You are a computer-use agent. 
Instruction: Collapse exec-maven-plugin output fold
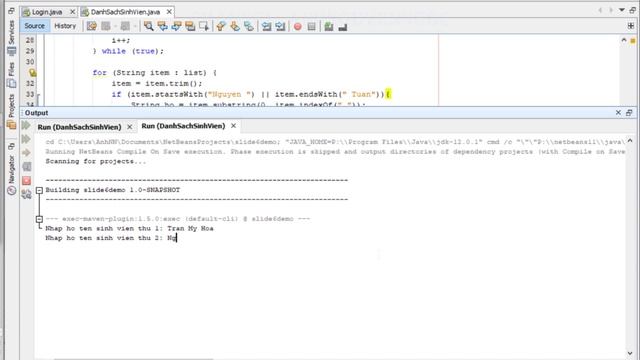point(39,219)
